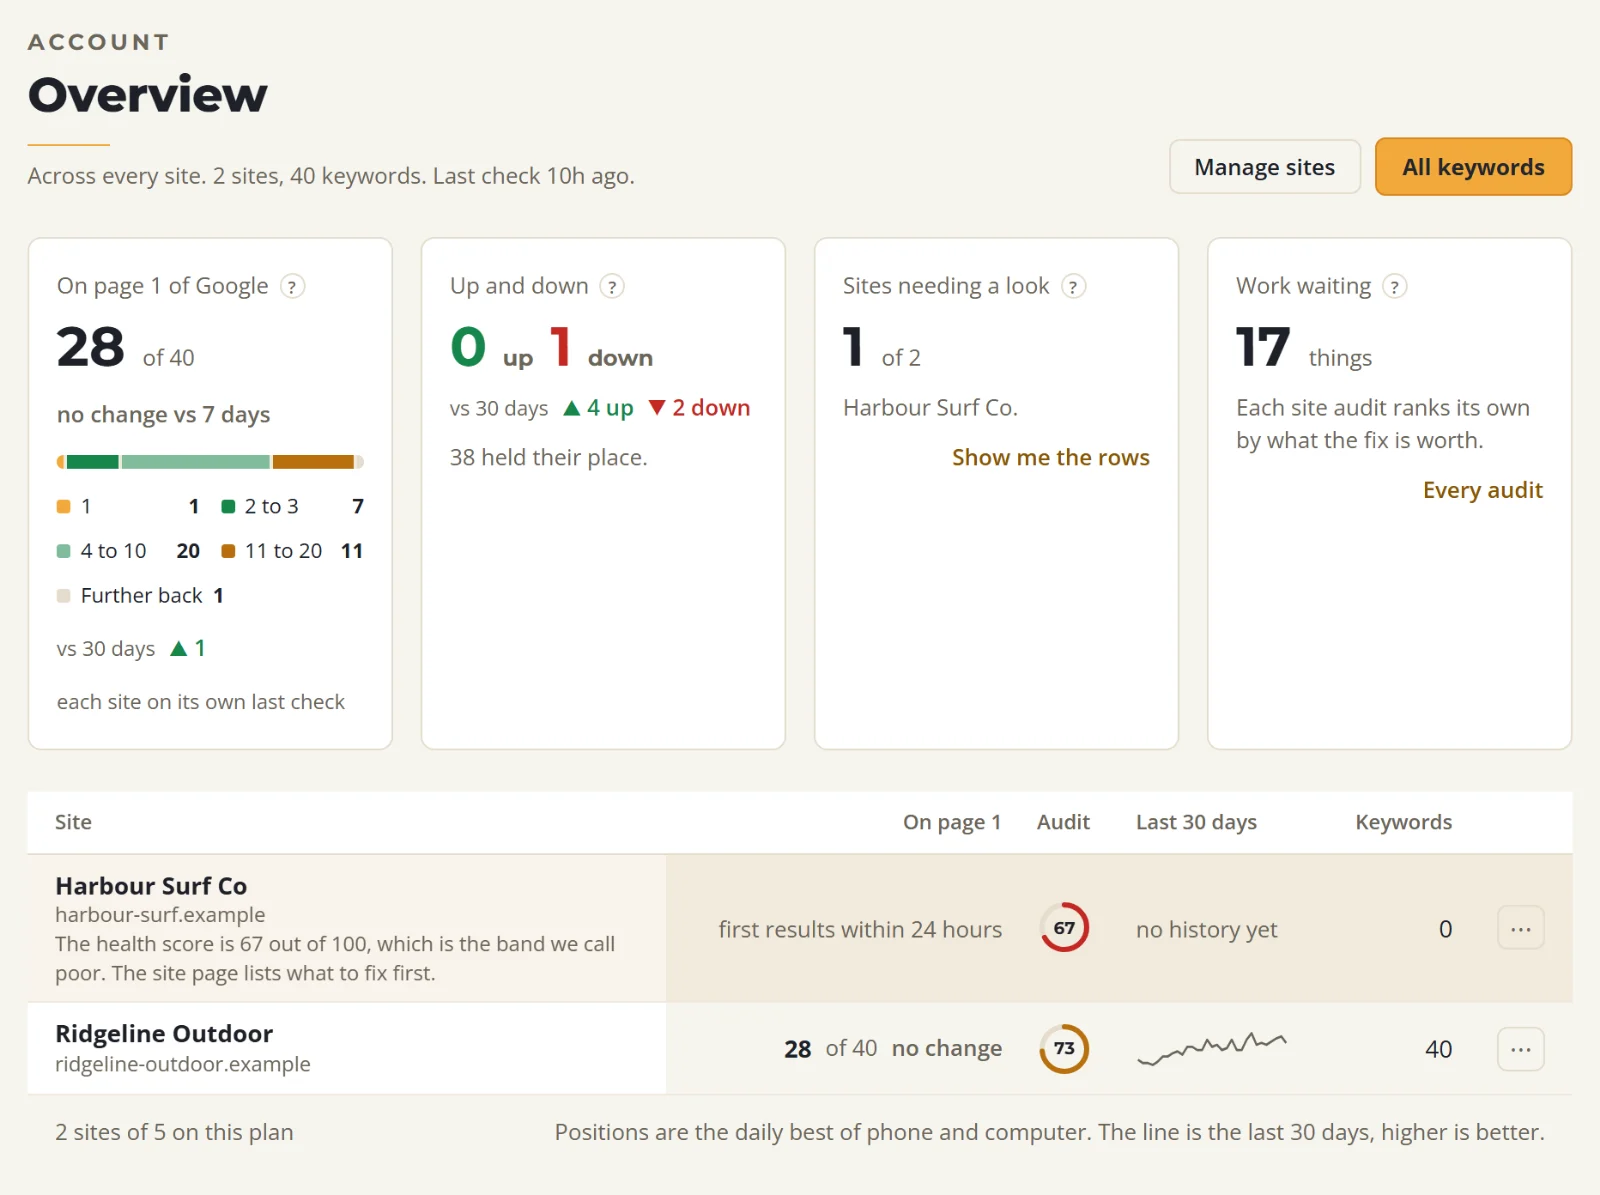1600x1195 pixels.
Task: Open the Harbour Surf Co site row
Action: (800, 929)
